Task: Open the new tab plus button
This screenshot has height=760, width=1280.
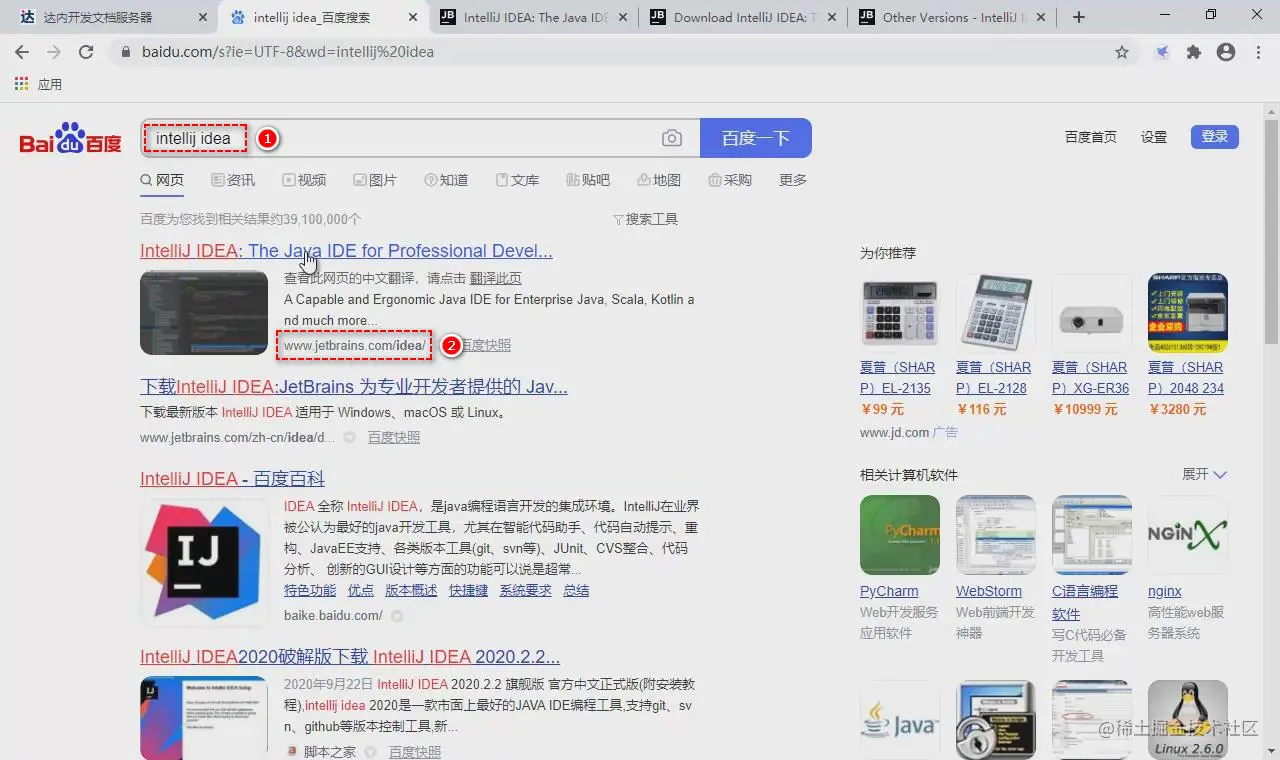Action: click(1078, 17)
